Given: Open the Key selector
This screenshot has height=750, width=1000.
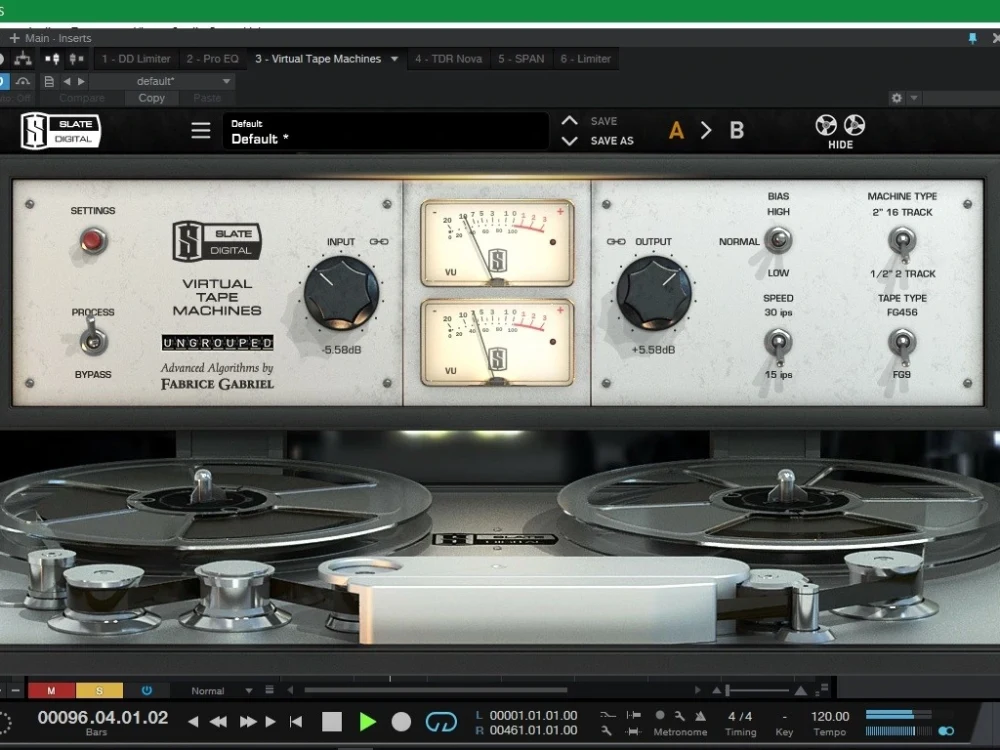Looking at the screenshot, I should coord(784,723).
